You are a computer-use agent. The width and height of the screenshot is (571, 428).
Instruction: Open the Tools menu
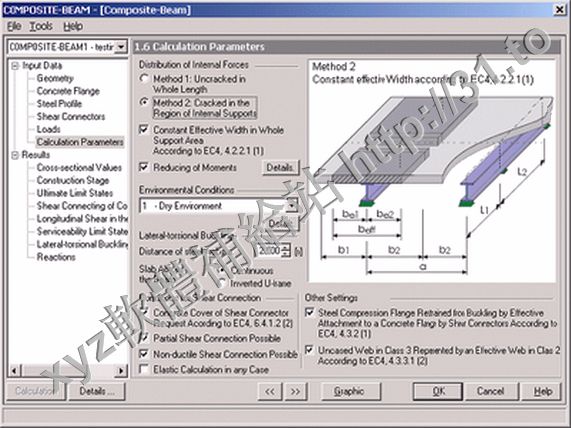point(41,26)
